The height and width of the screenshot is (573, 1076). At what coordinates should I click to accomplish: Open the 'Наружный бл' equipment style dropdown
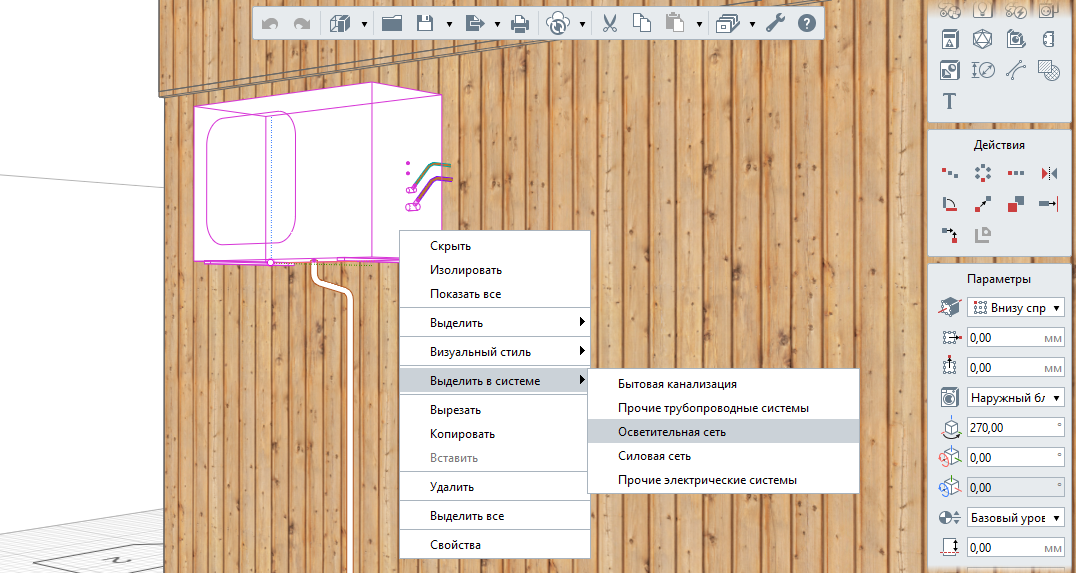tap(1016, 397)
